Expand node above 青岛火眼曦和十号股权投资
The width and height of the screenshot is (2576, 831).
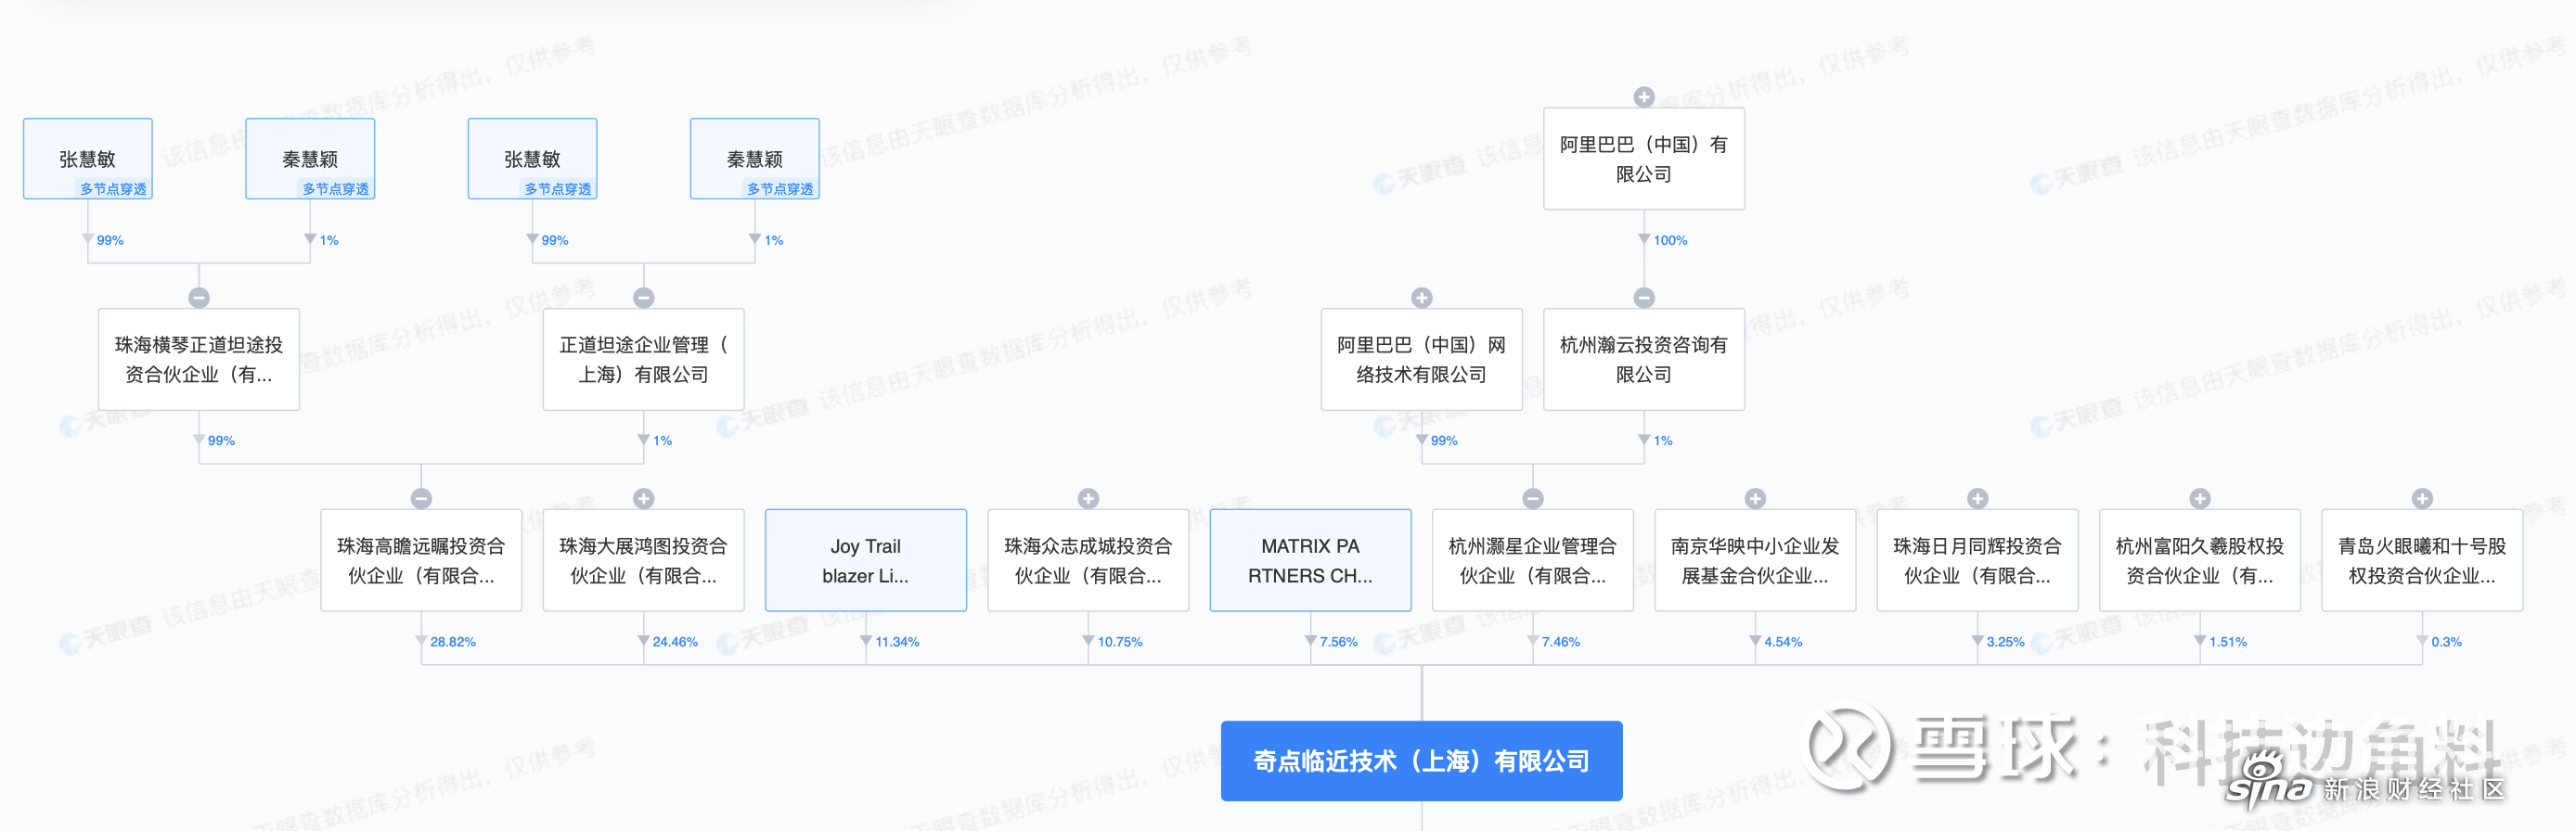pyautogui.click(x=2421, y=498)
